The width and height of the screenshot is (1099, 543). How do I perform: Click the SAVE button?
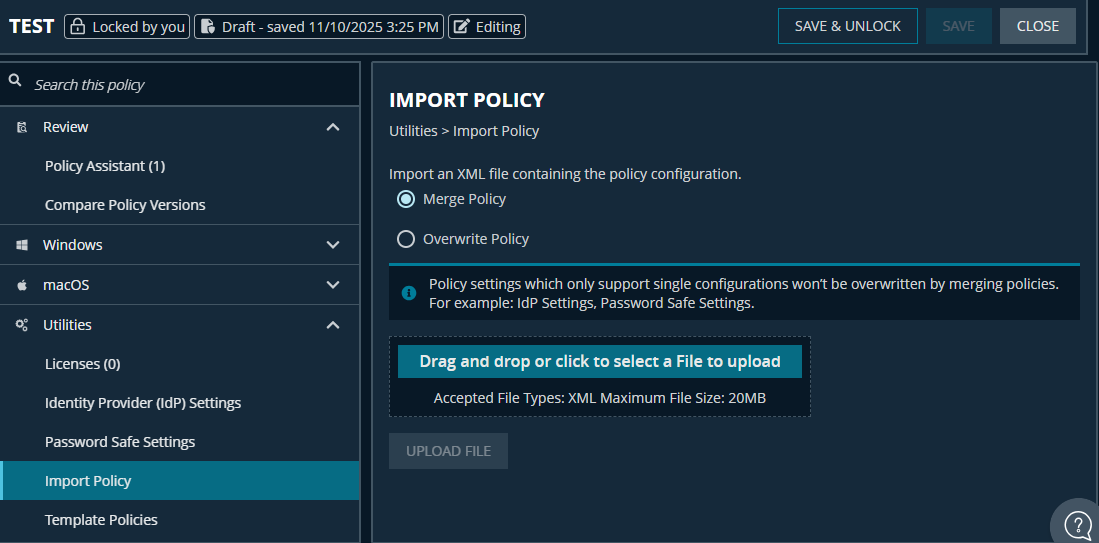coord(958,26)
